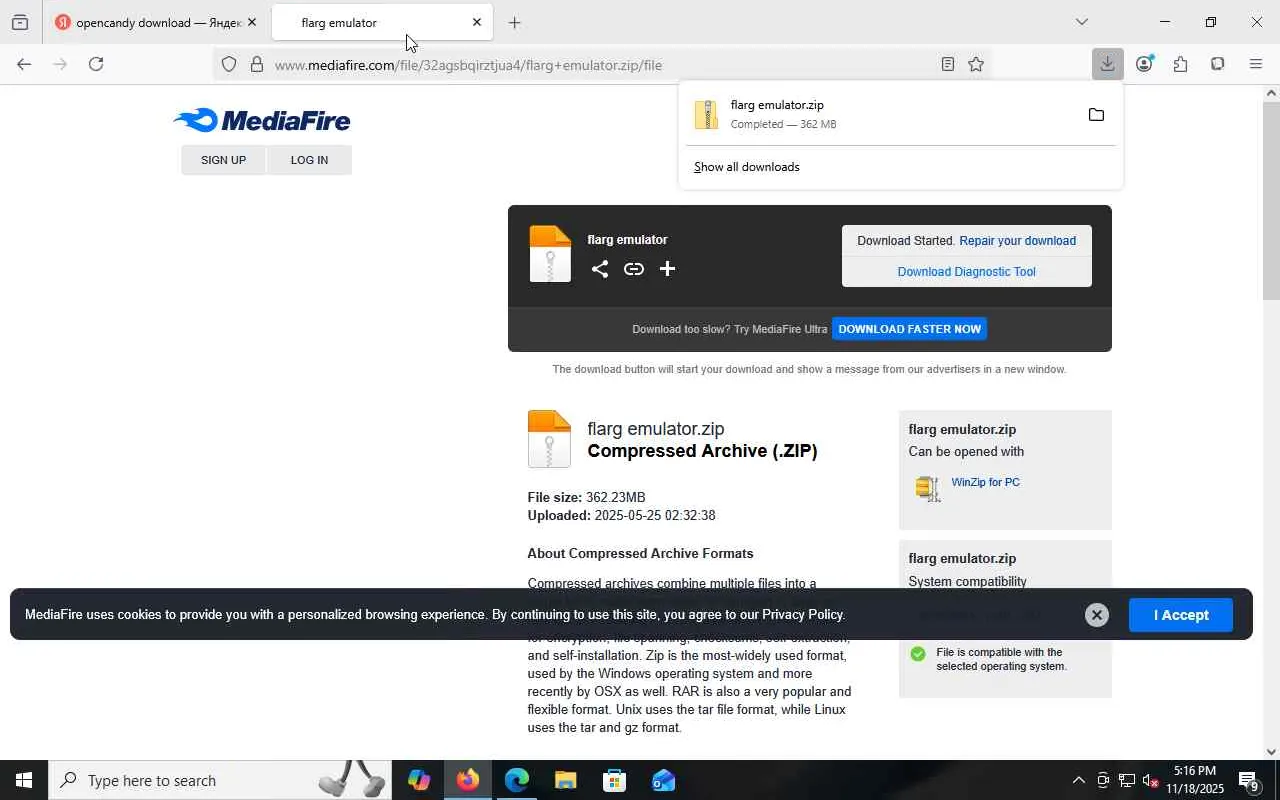
Task: Open the WinZip for PC link
Action: (985, 482)
